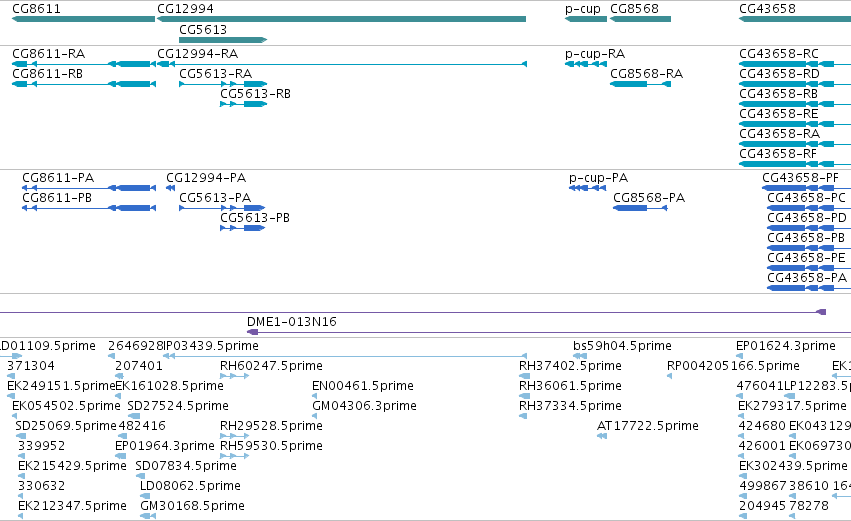Select feature 371304

click(x=10, y=376)
